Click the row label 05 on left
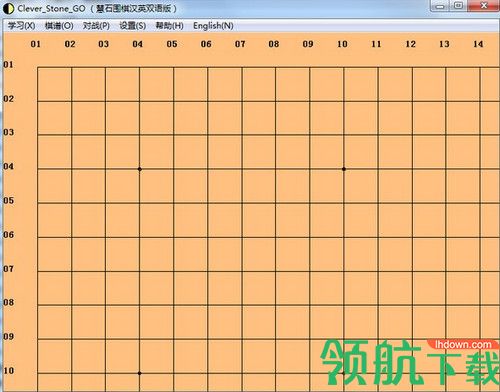500x392 pixels. click(x=8, y=200)
